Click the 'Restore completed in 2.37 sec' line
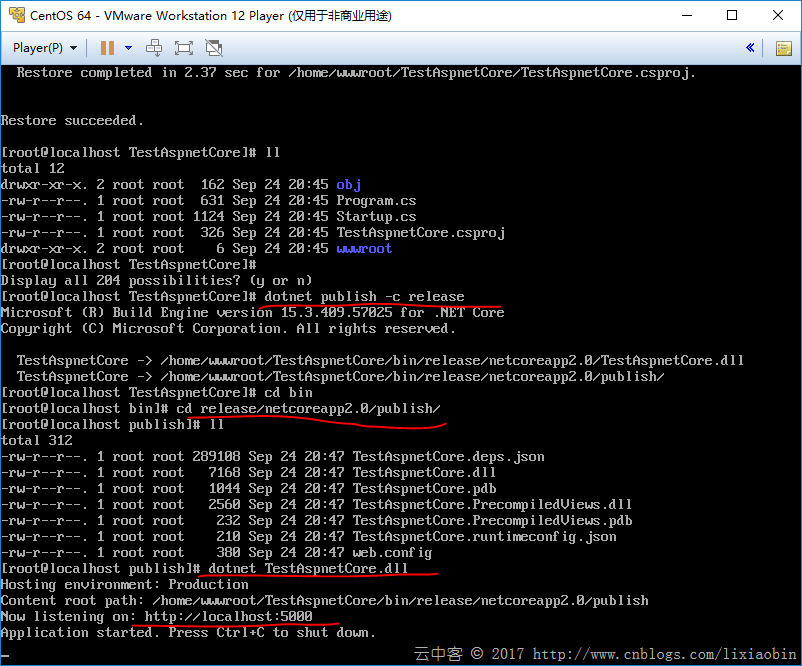Screen dimensions: 802x666 (356, 73)
